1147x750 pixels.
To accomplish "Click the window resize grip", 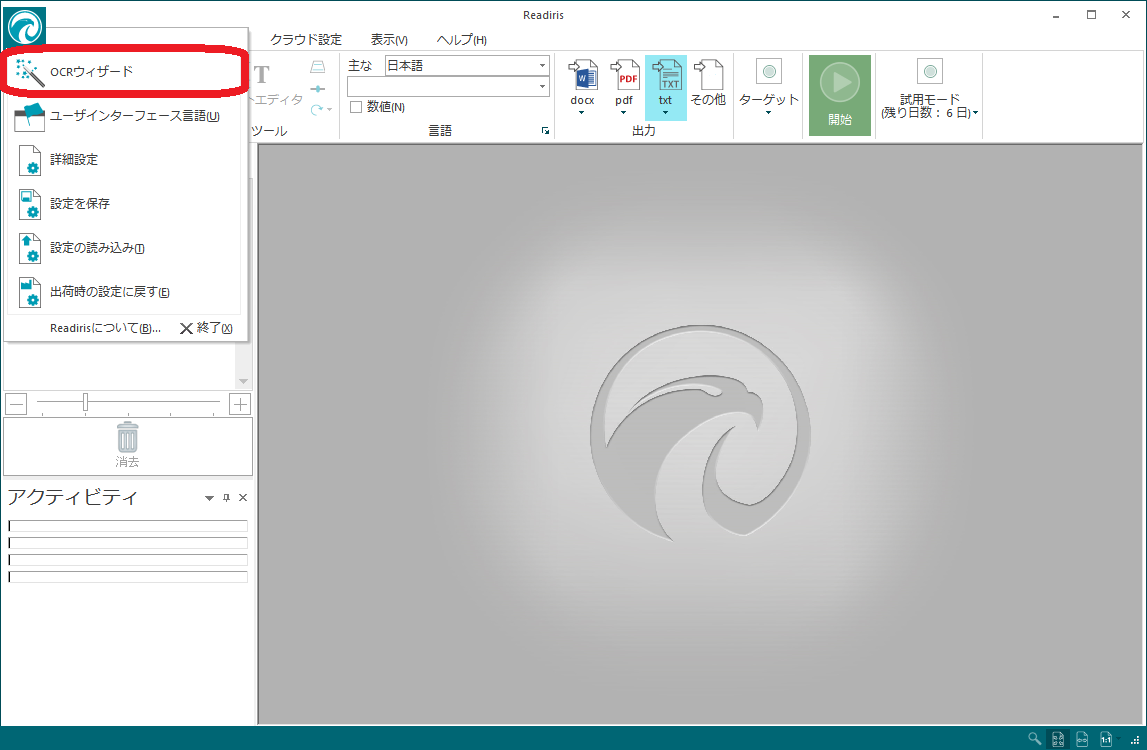I will pos(1135,740).
